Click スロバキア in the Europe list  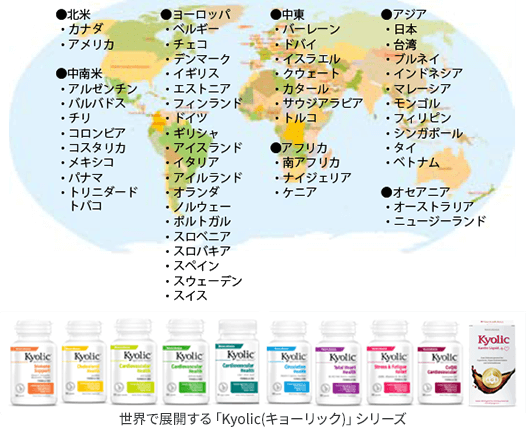202,251
